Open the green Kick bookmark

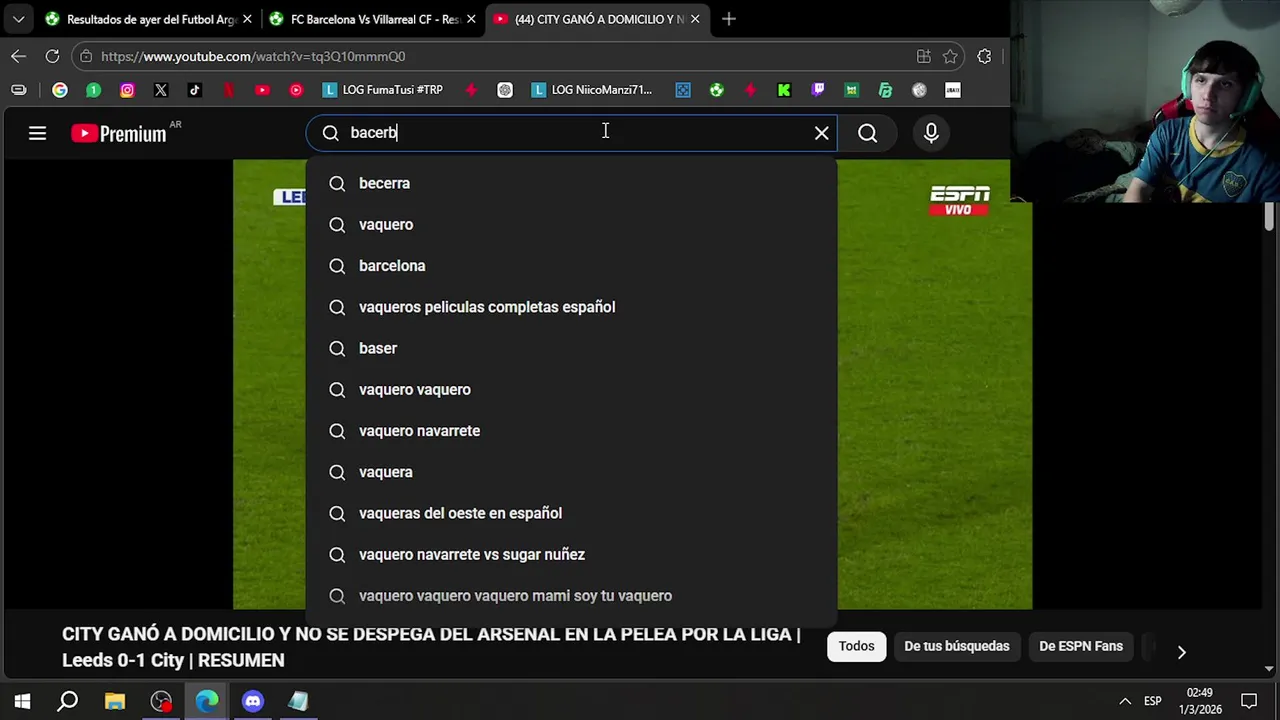[784, 90]
